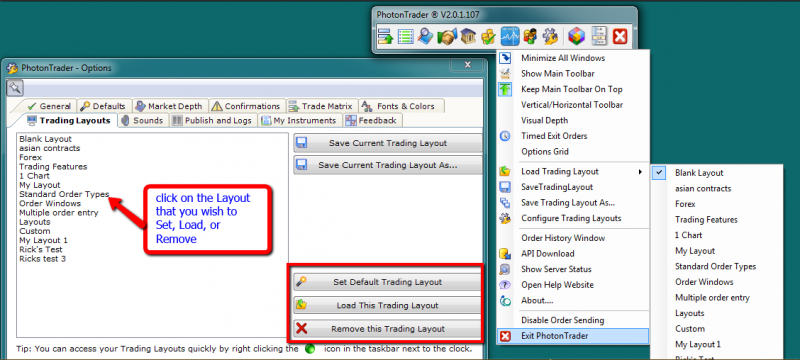
Task: Click the group of people toolbar icon
Action: tap(530, 37)
